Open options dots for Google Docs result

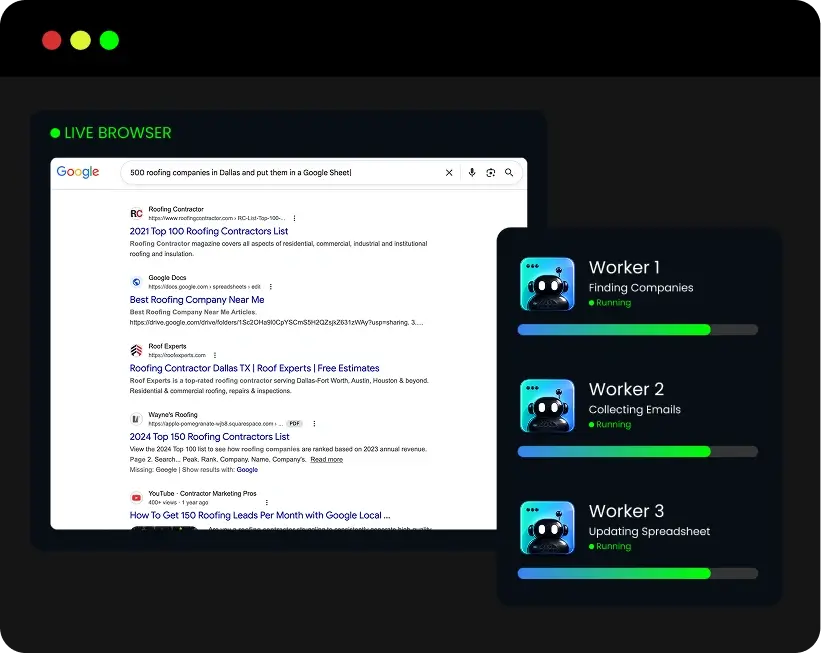point(271,286)
